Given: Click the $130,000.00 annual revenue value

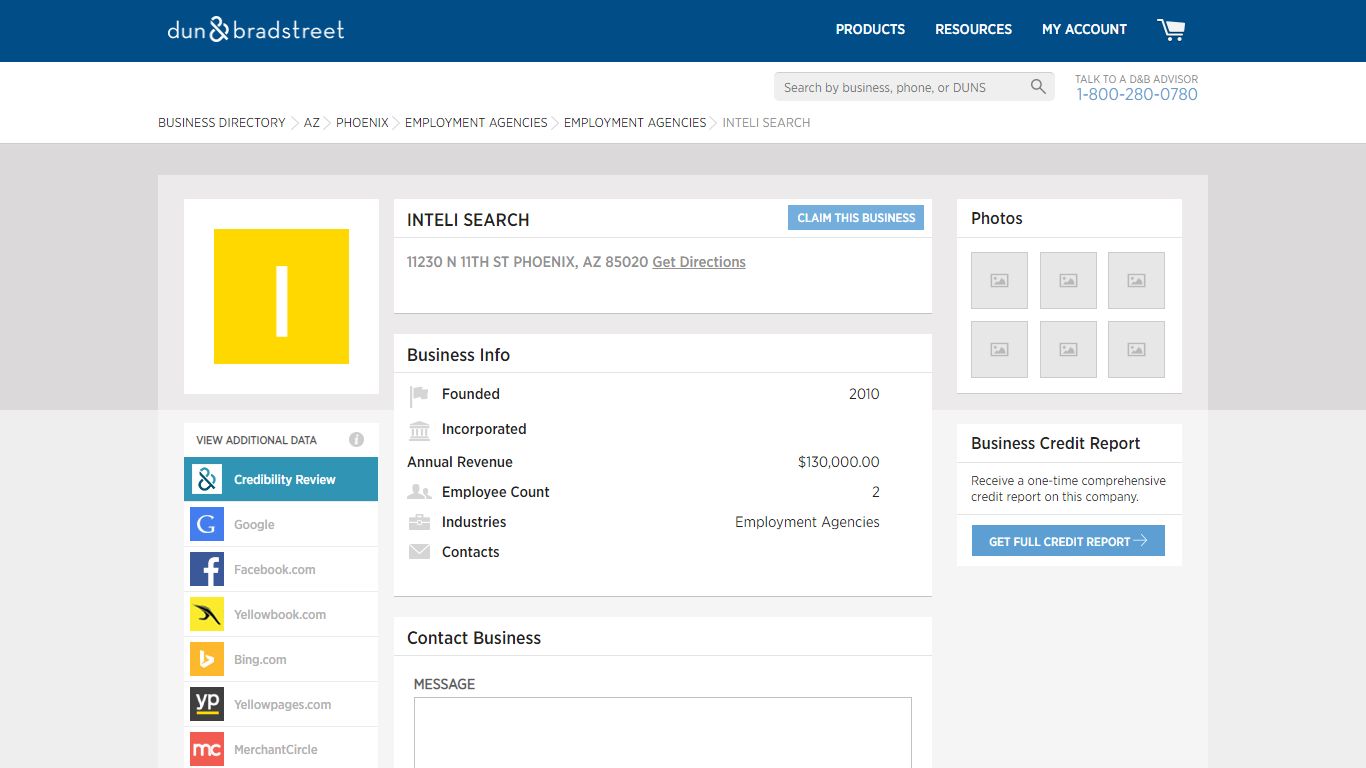Looking at the screenshot, I should point(839,462).
